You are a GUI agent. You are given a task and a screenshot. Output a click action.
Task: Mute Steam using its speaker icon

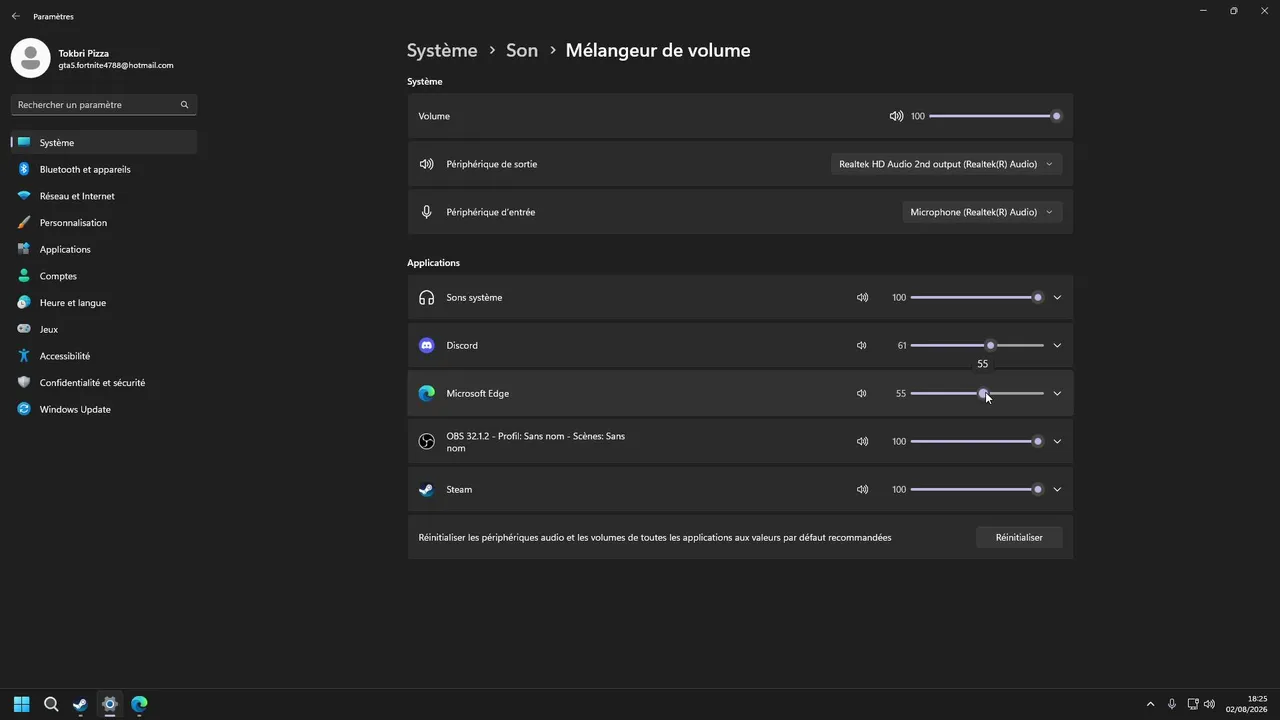pyautogui.click(x=862, y=489)
